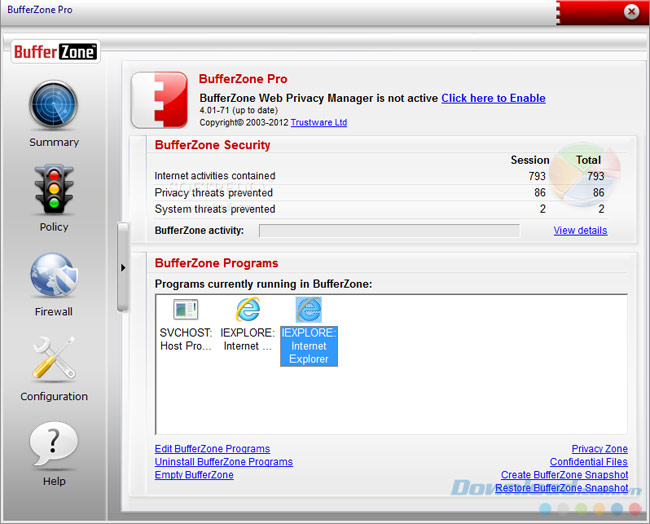Open Edit BufferZone Programs link
This screenshot has height=524, width=650.
(212, 449)
